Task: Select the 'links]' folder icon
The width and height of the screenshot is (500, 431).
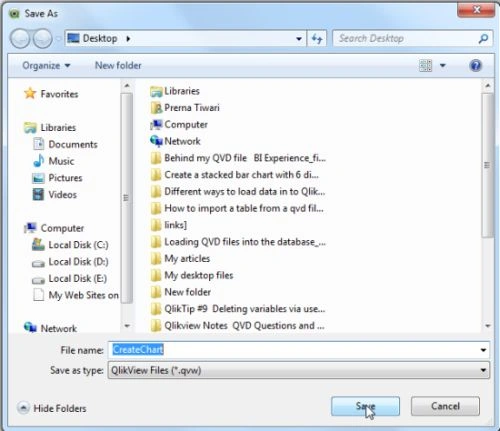Action: pyautogui.click(x=156, y=225)
